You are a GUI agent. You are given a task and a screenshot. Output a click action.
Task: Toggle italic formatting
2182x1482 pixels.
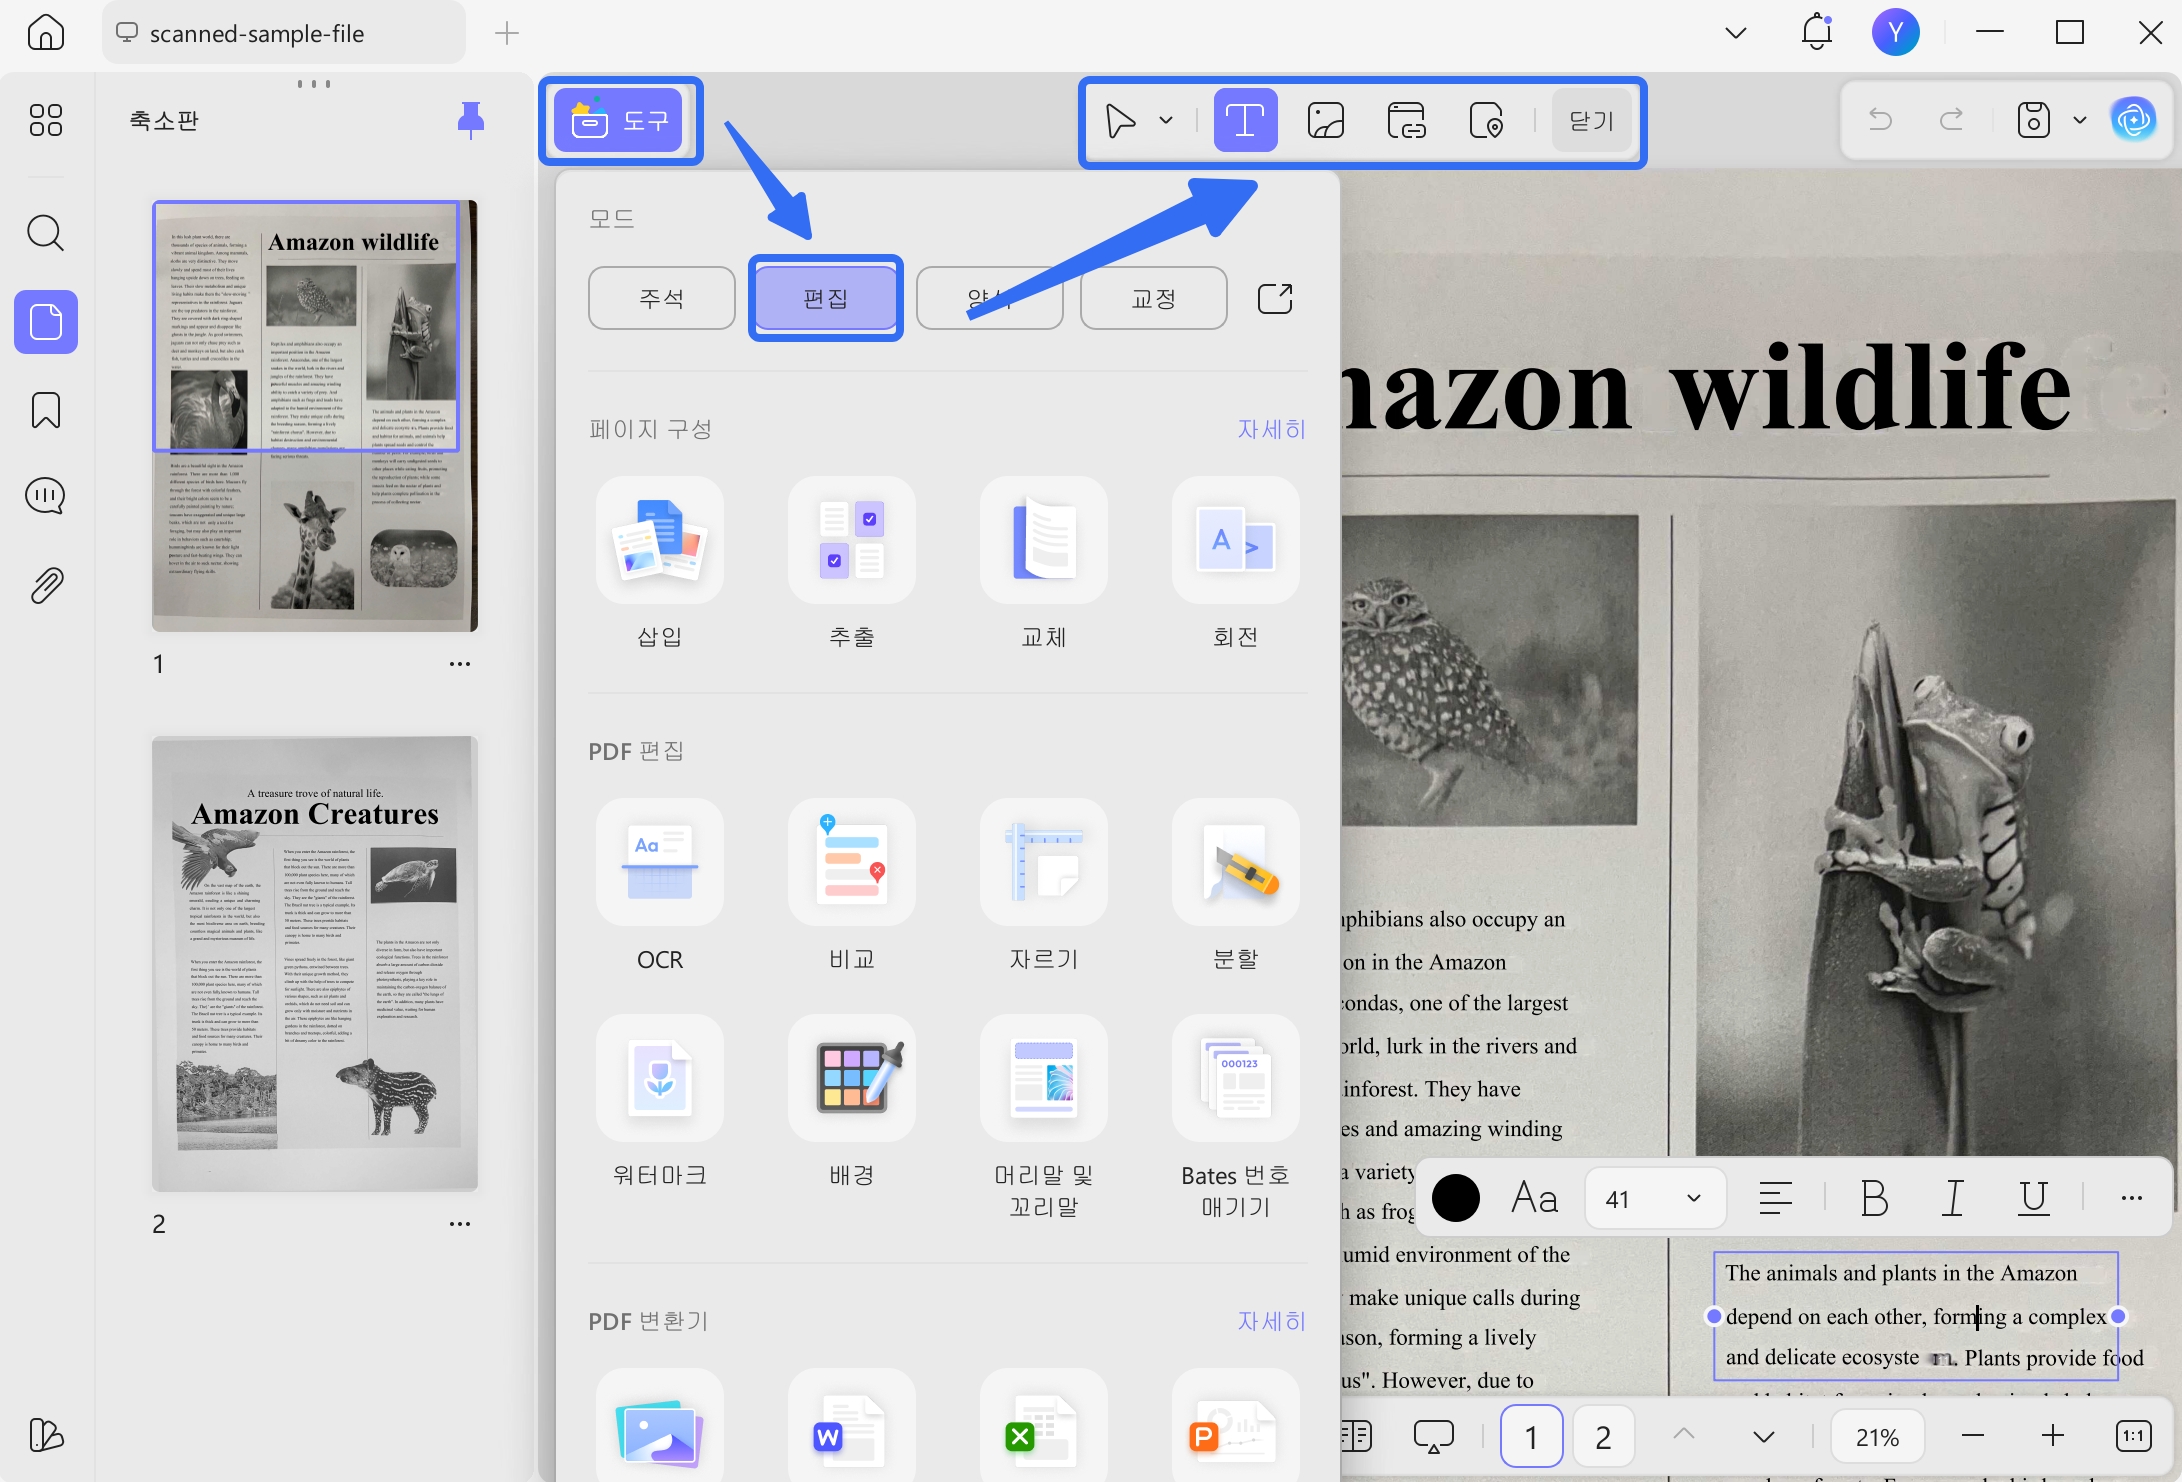1953,1197
